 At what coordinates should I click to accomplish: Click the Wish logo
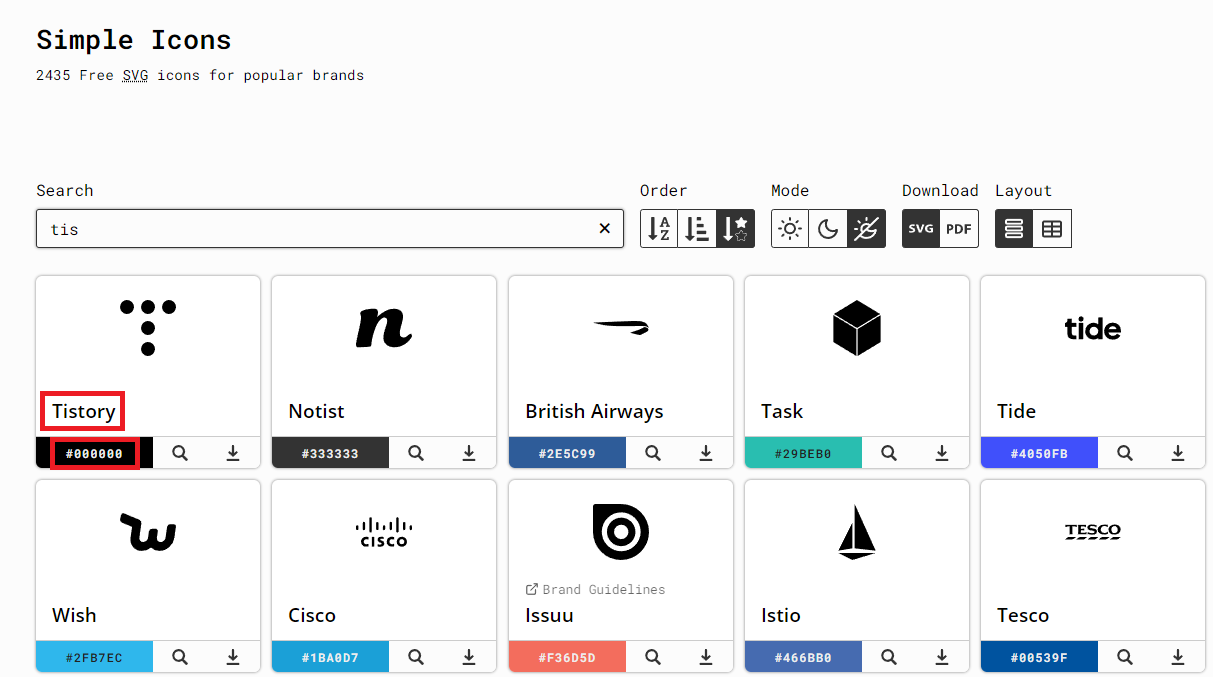click(x=148, y=531)
